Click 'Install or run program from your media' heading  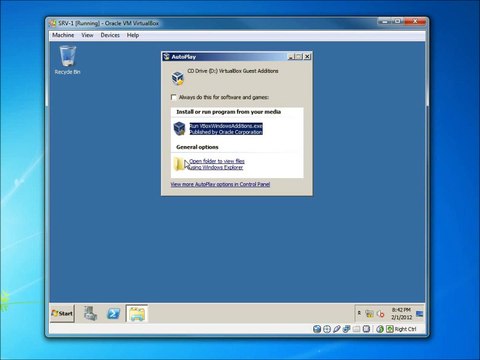pyautogui.click(x=229, y=112)
